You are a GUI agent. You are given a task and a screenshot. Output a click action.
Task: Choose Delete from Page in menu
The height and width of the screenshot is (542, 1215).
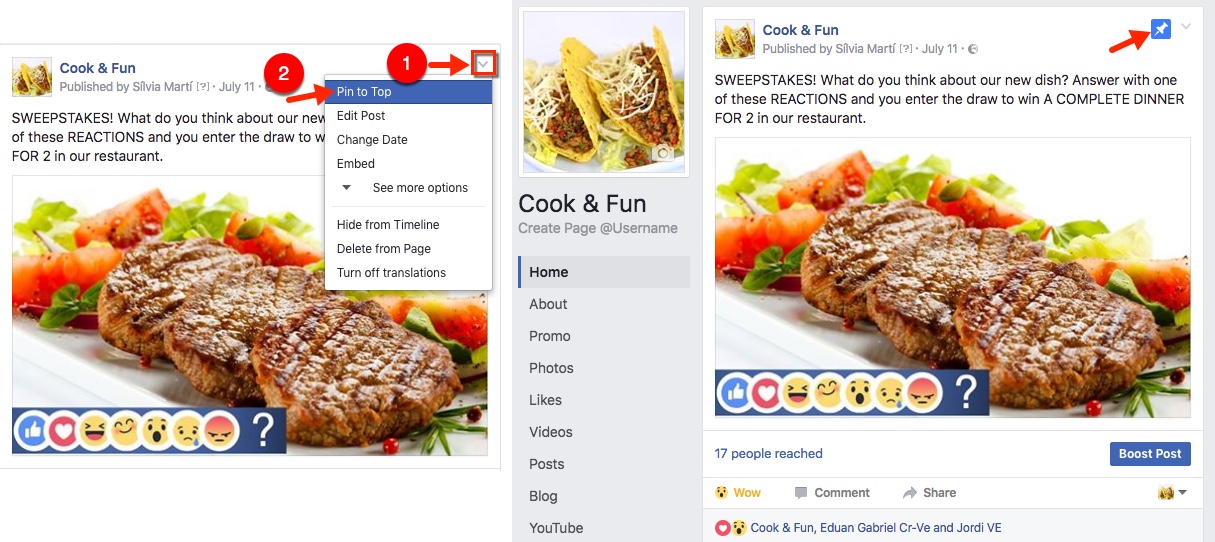click(x=384, y=249)
